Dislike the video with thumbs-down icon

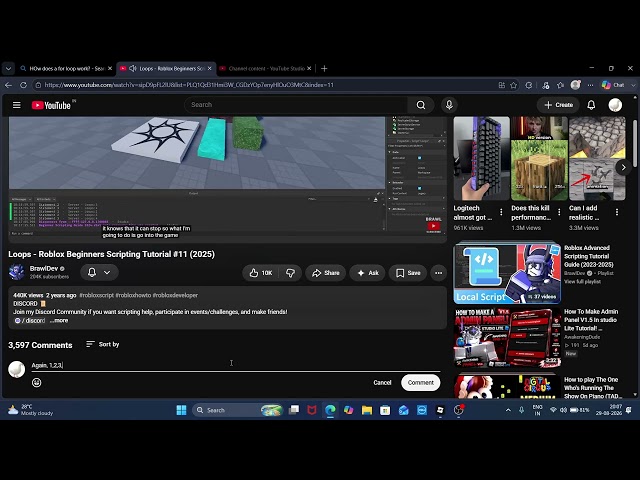291,273
